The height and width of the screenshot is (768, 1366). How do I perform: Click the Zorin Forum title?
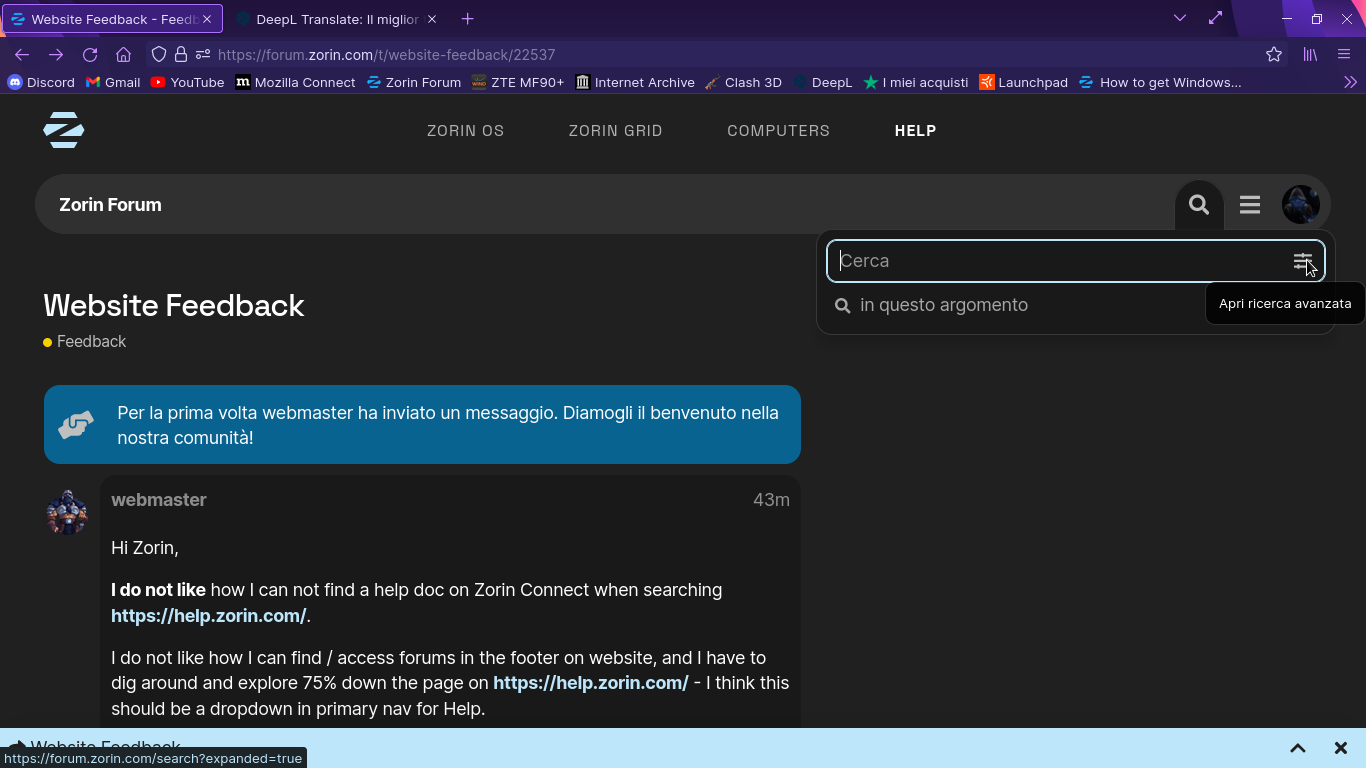click(110, 205)
